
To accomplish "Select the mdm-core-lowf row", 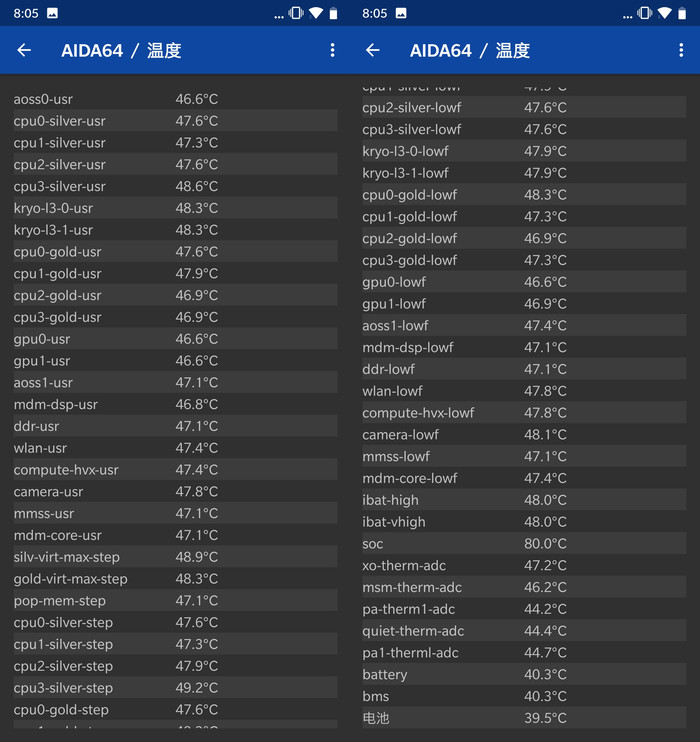I will (524, 477).
